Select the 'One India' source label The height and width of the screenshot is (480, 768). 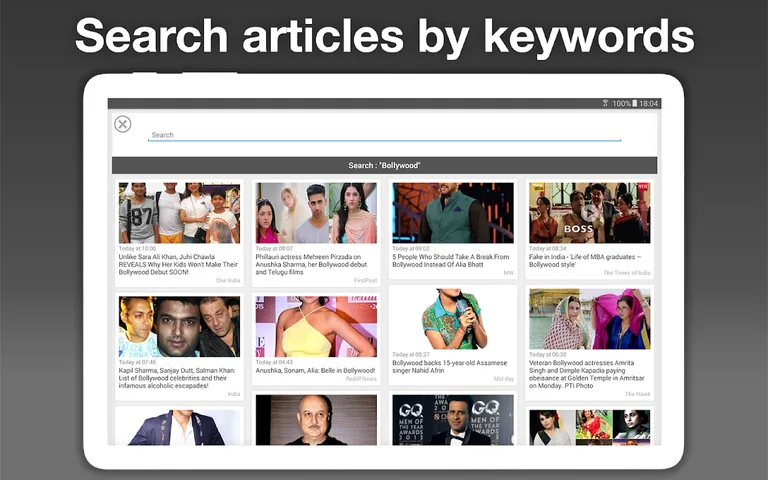(228, 281)
